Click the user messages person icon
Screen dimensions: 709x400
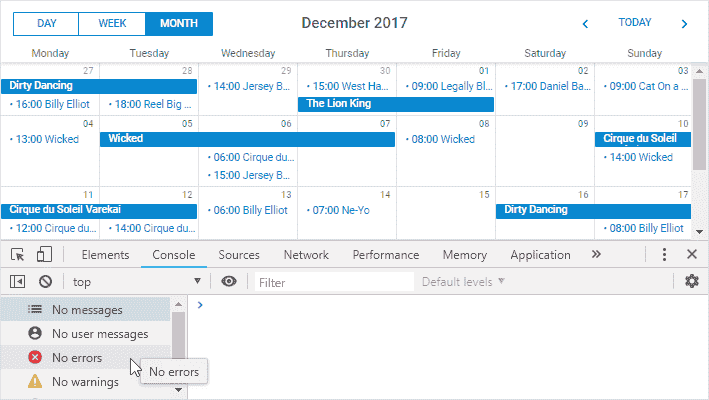pos(35,334)
